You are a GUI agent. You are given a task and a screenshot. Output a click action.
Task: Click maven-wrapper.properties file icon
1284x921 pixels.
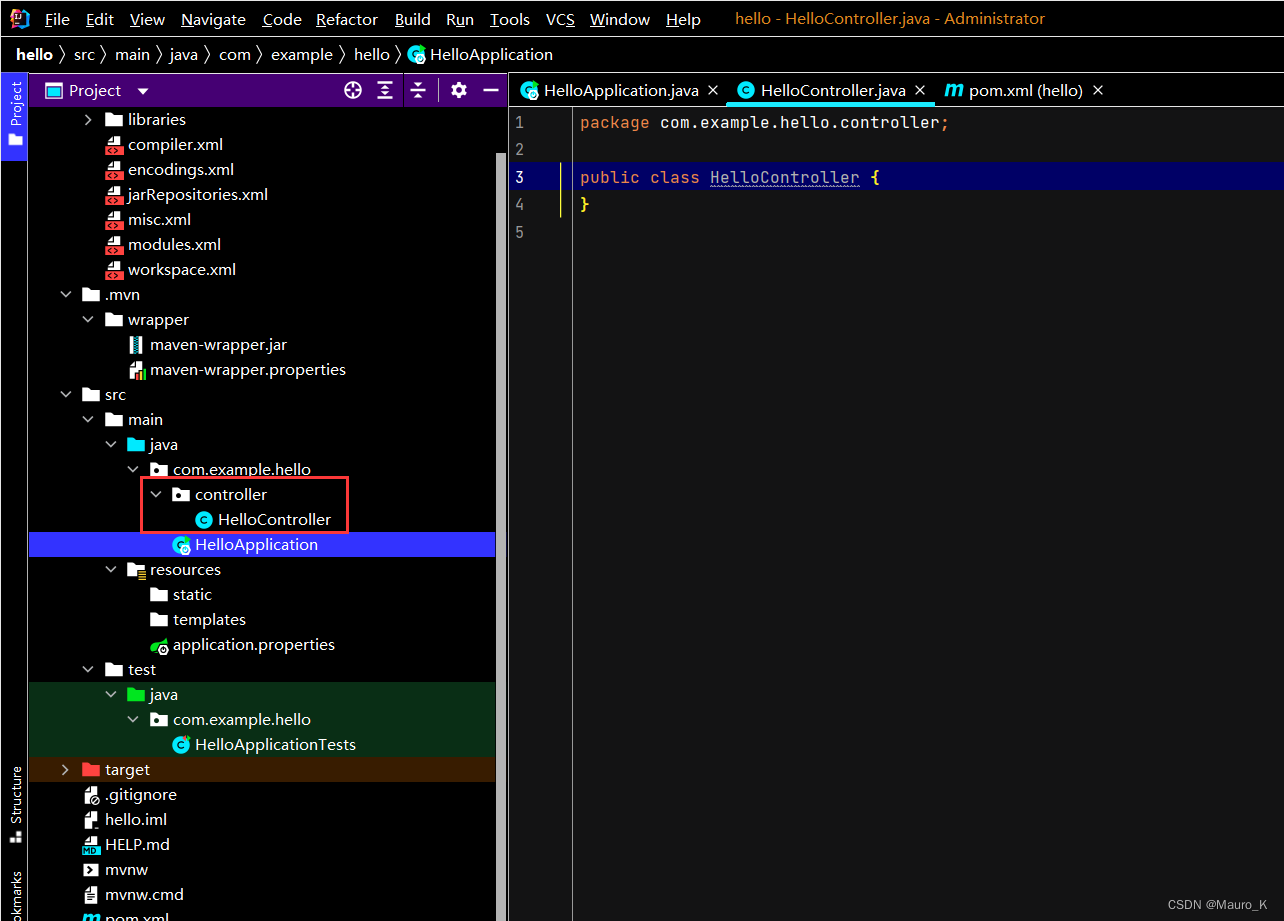(x=137, y=370)
